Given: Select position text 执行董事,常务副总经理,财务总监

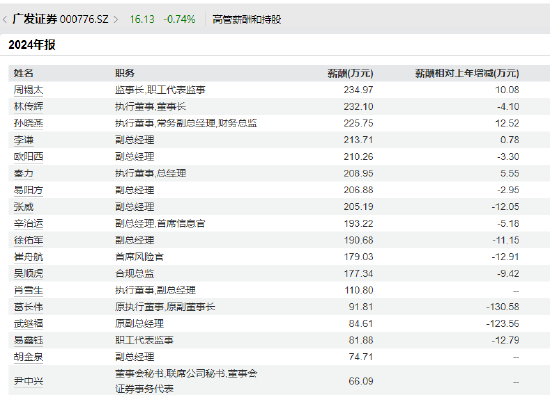Looking at the screenshot, I should 186,123.
